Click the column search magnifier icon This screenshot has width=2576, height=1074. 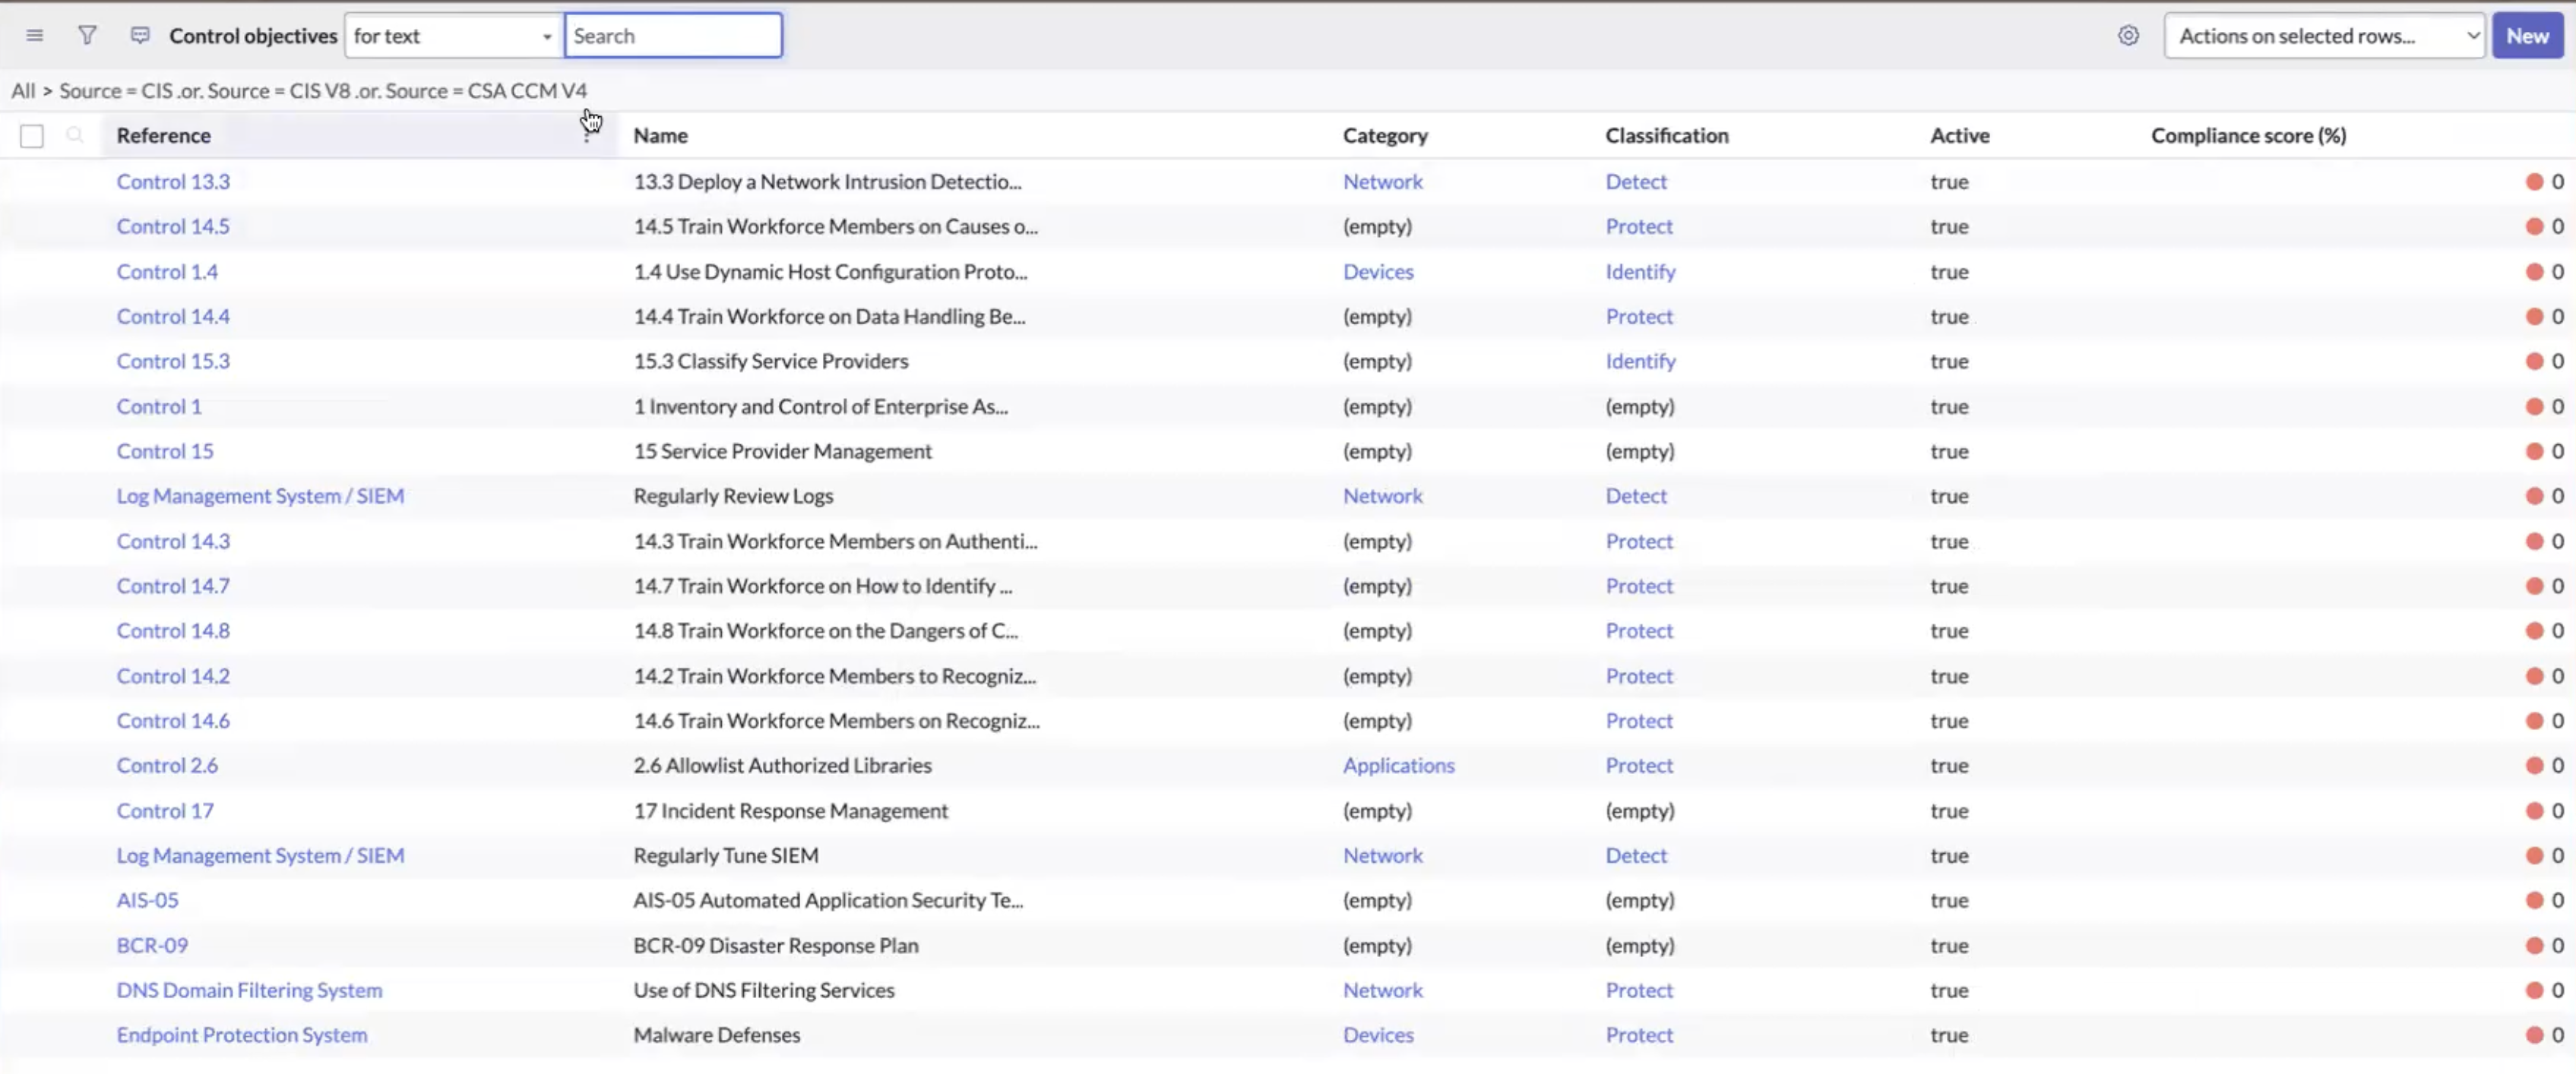tap(75, 135)
